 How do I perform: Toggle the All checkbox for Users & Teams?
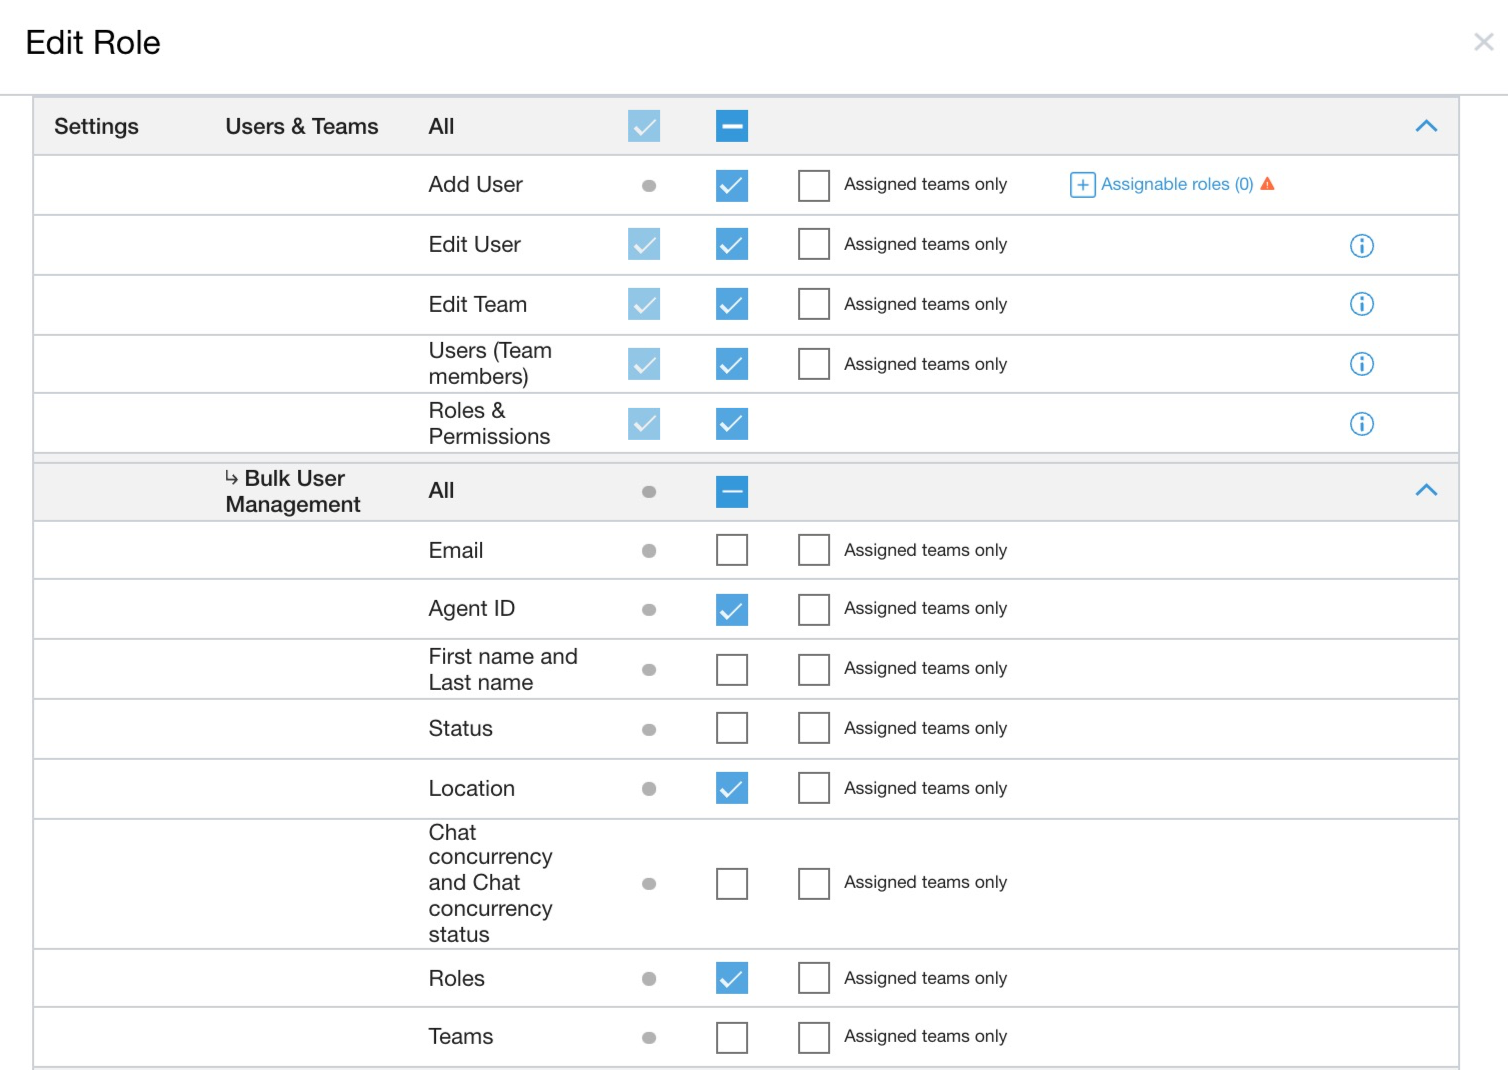(731, 125)
